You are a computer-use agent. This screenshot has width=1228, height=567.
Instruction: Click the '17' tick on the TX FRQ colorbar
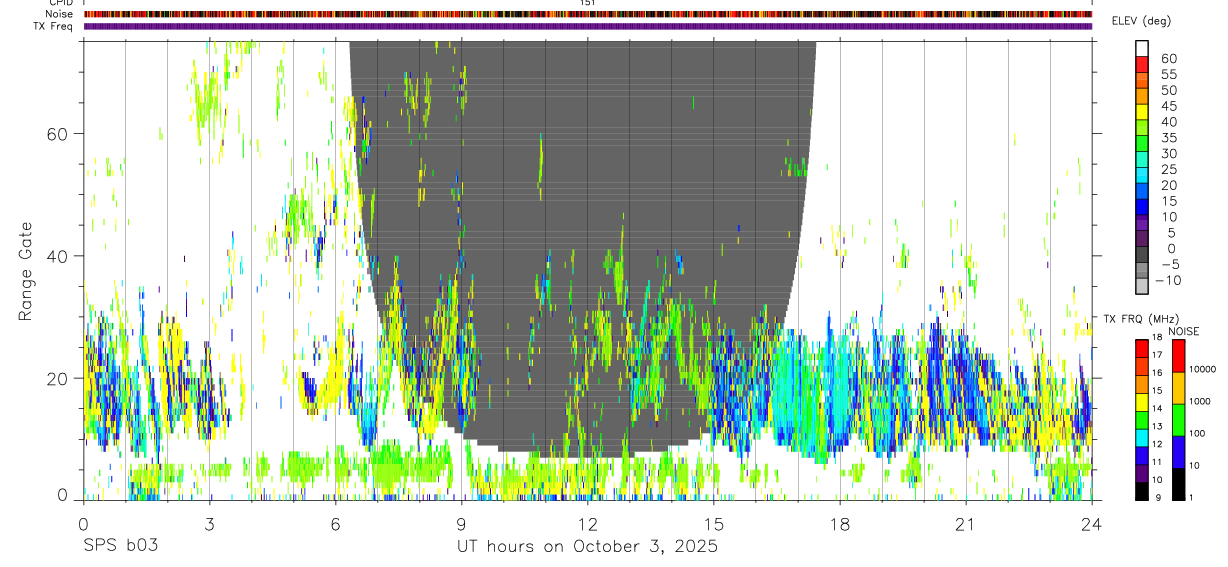(1158, 355)
